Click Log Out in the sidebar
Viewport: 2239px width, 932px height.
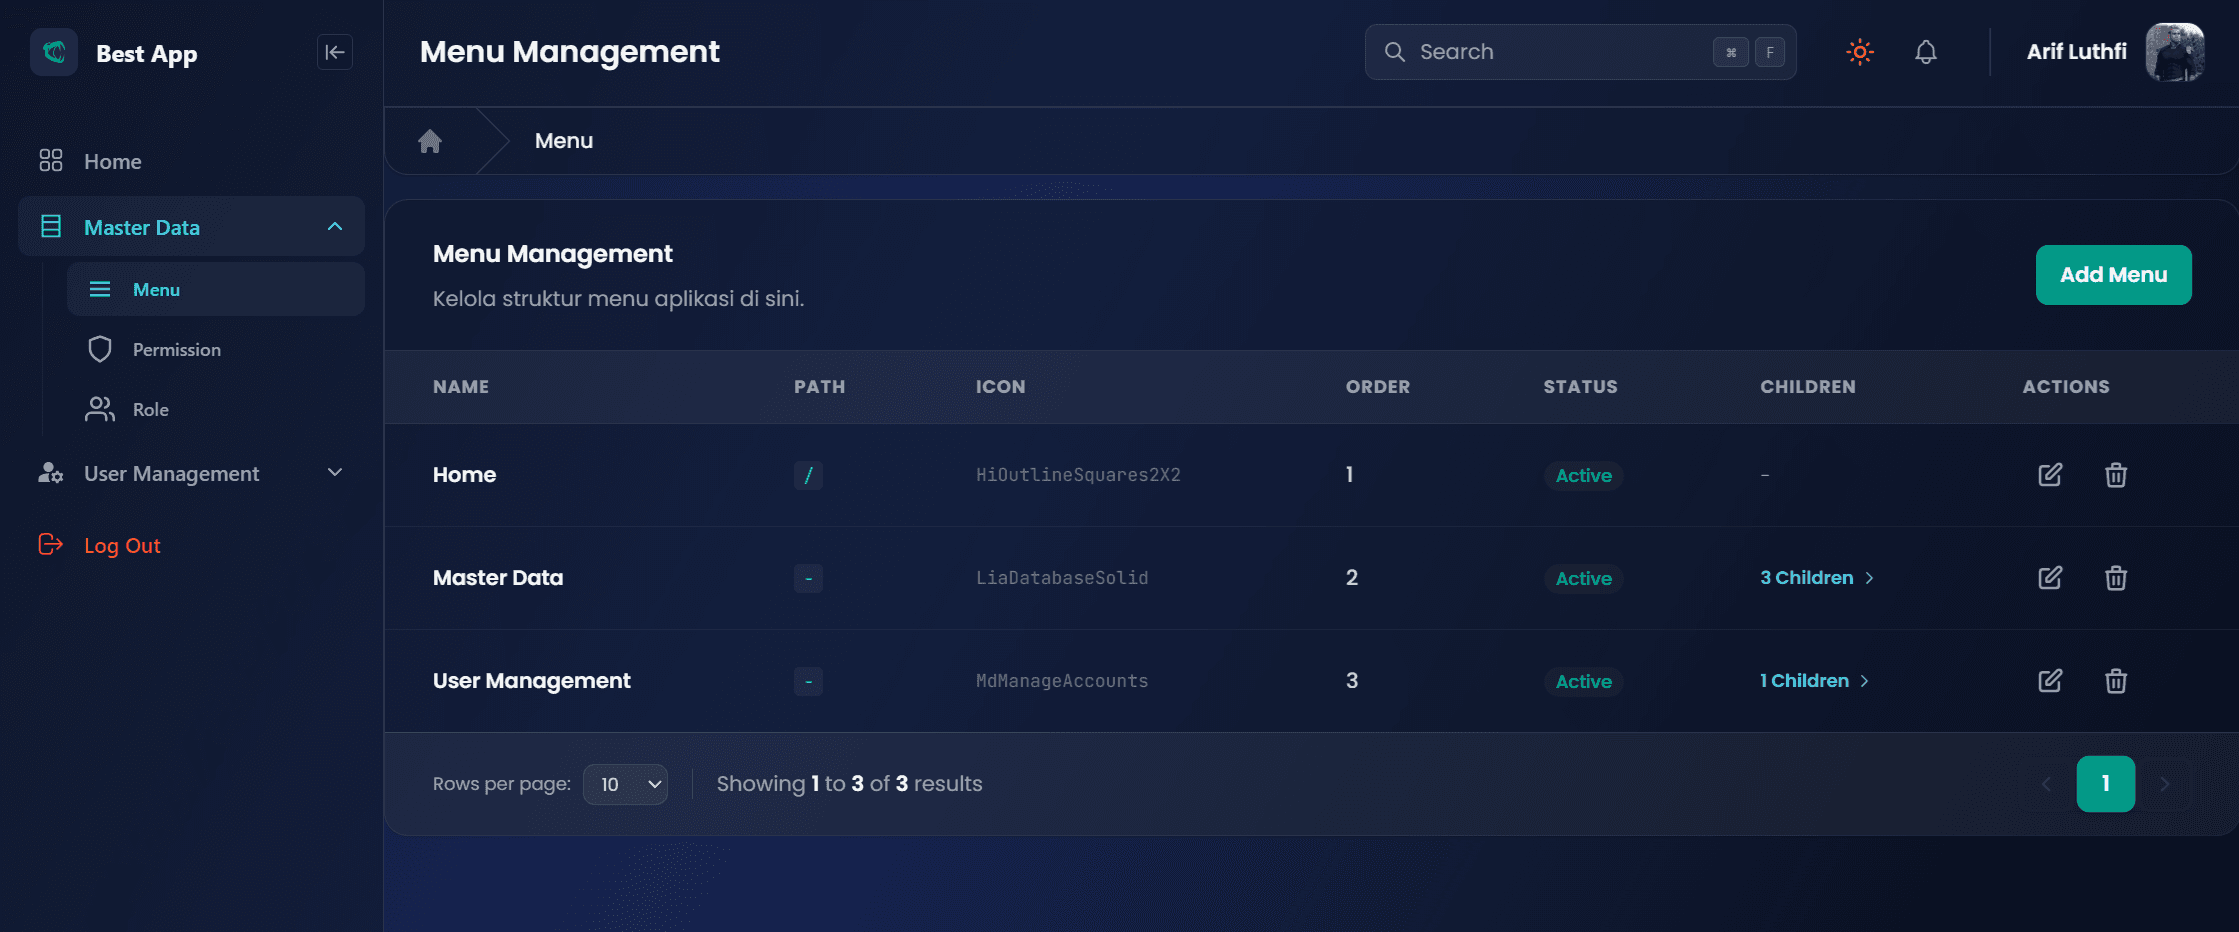[121, 545]
